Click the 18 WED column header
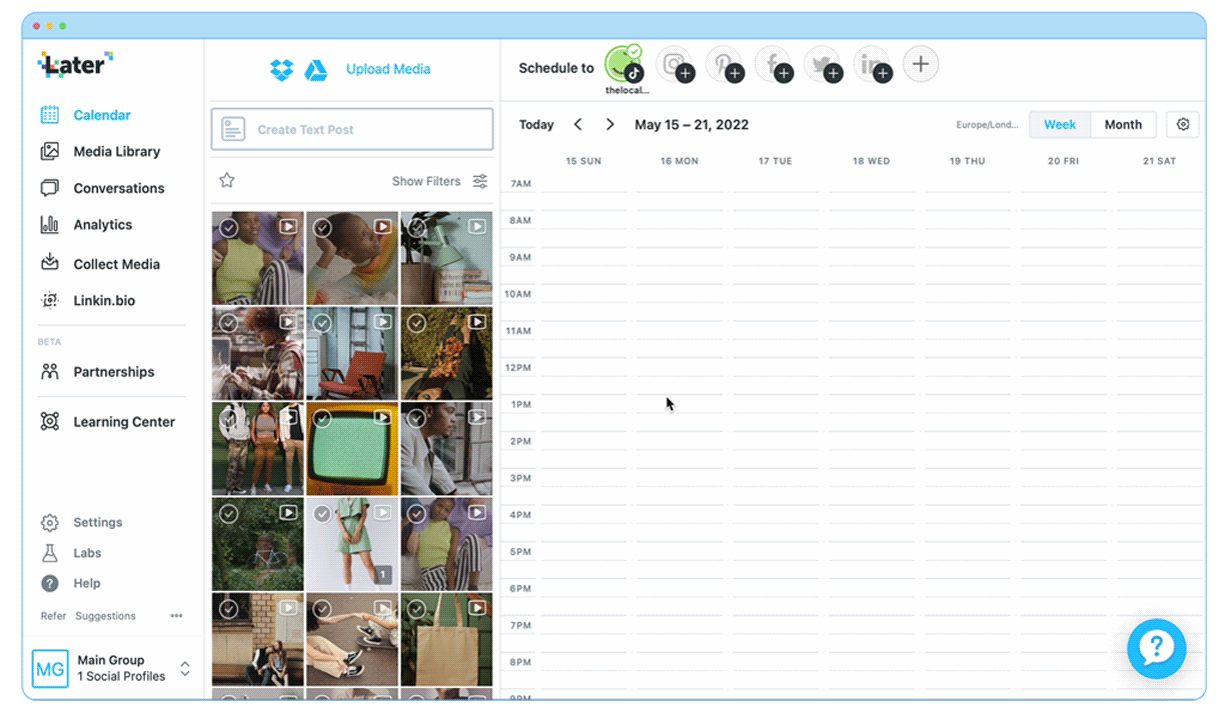1225x713 pixels. tap(871, 161)
